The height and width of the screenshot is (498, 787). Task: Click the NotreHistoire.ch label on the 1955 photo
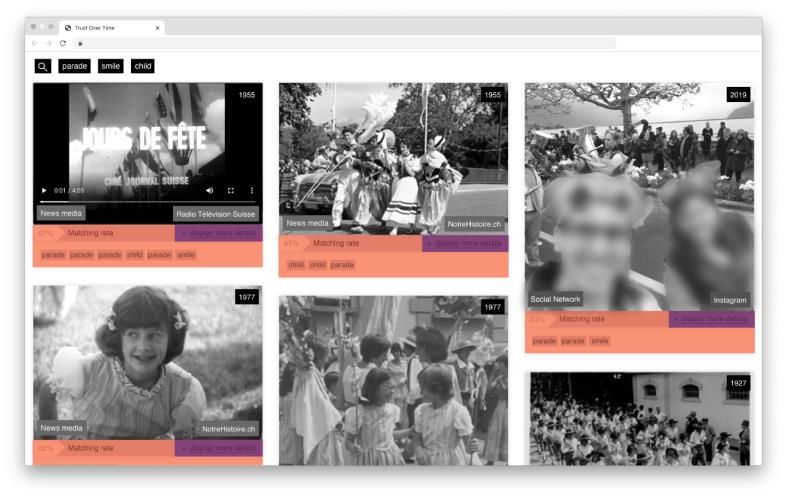(x=474, y=224)
